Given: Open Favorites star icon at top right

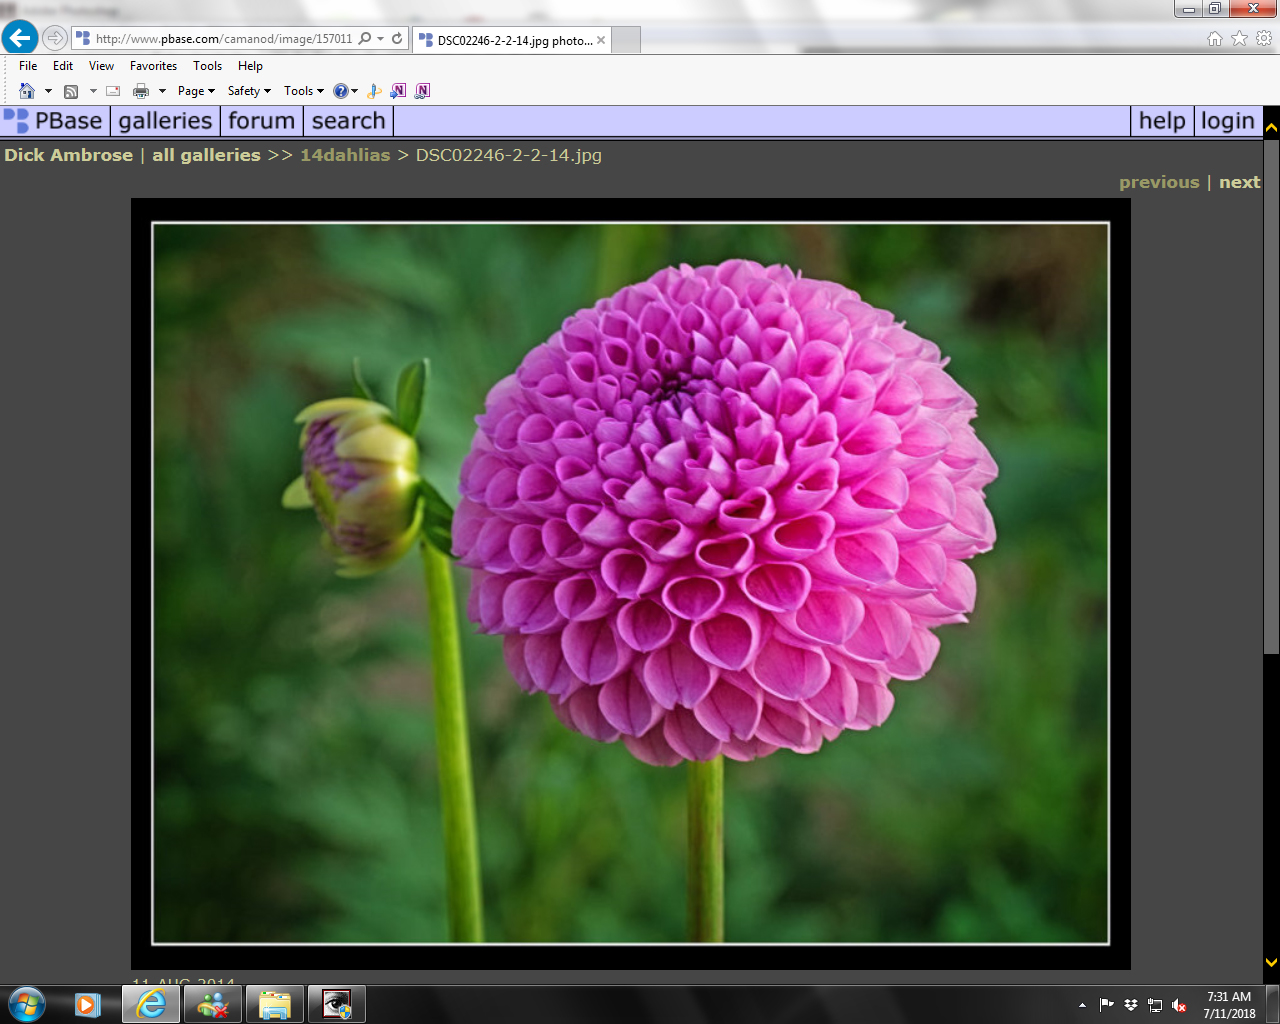Looking at the screenshot, I should 1239,38.
